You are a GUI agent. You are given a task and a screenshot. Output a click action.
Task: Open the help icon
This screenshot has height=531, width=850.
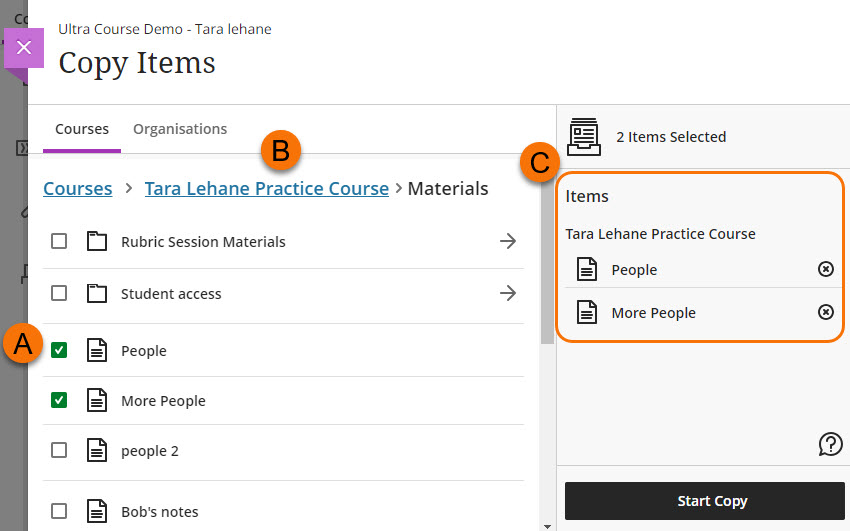[830, 444]
